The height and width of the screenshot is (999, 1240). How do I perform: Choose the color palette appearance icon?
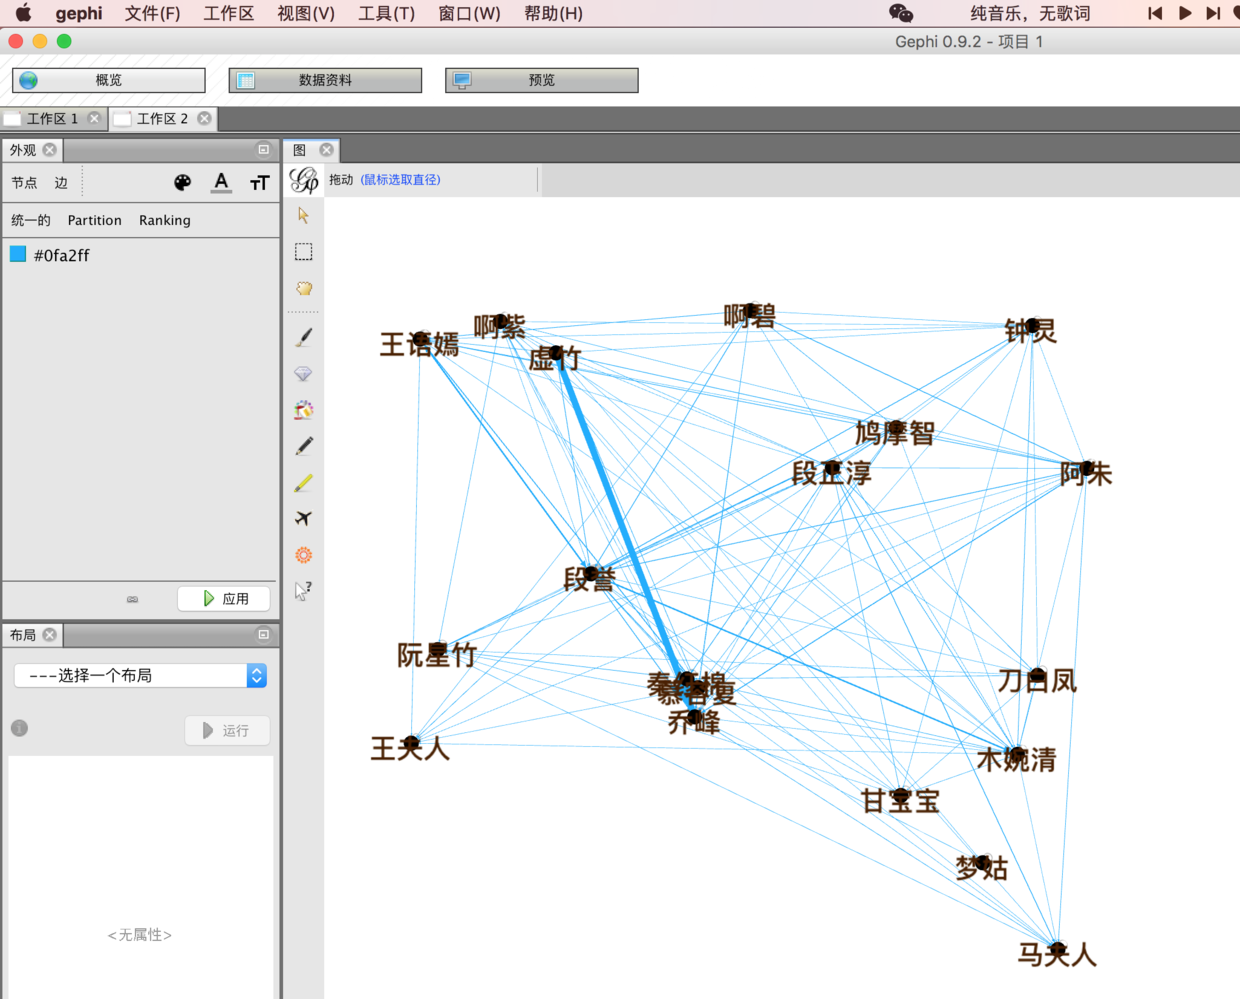[x=182, y=182]
